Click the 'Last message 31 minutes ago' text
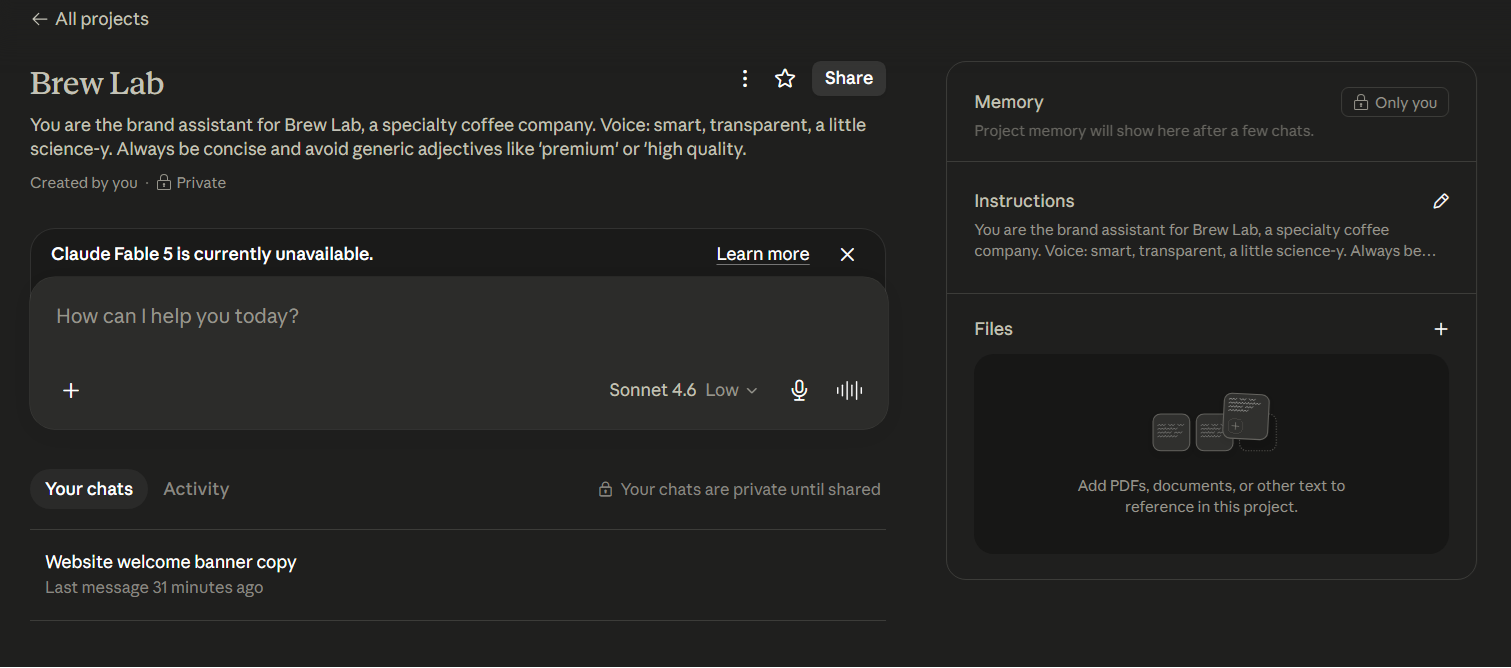The width and height of the screenshot is (1511, 668). [154, 588]
